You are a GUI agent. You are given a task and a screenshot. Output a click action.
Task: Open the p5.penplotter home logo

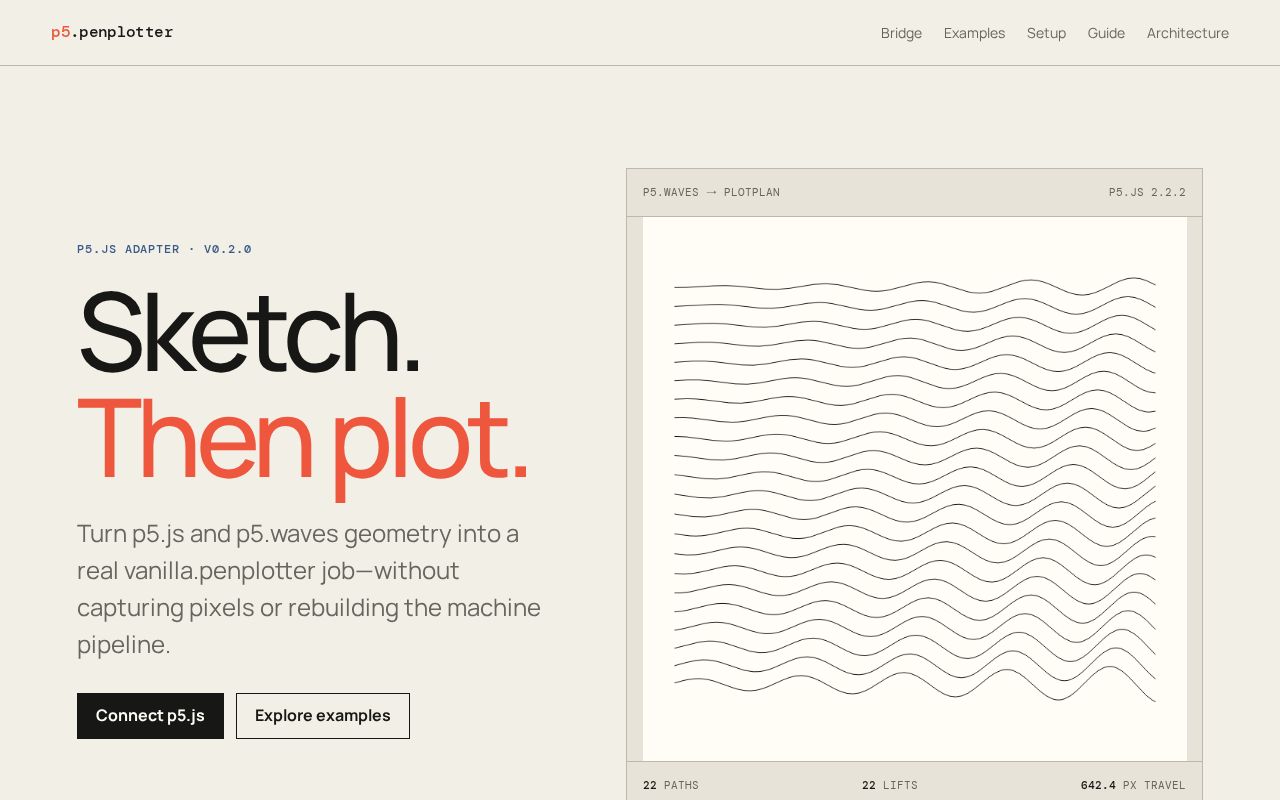(x=112, y=32)
